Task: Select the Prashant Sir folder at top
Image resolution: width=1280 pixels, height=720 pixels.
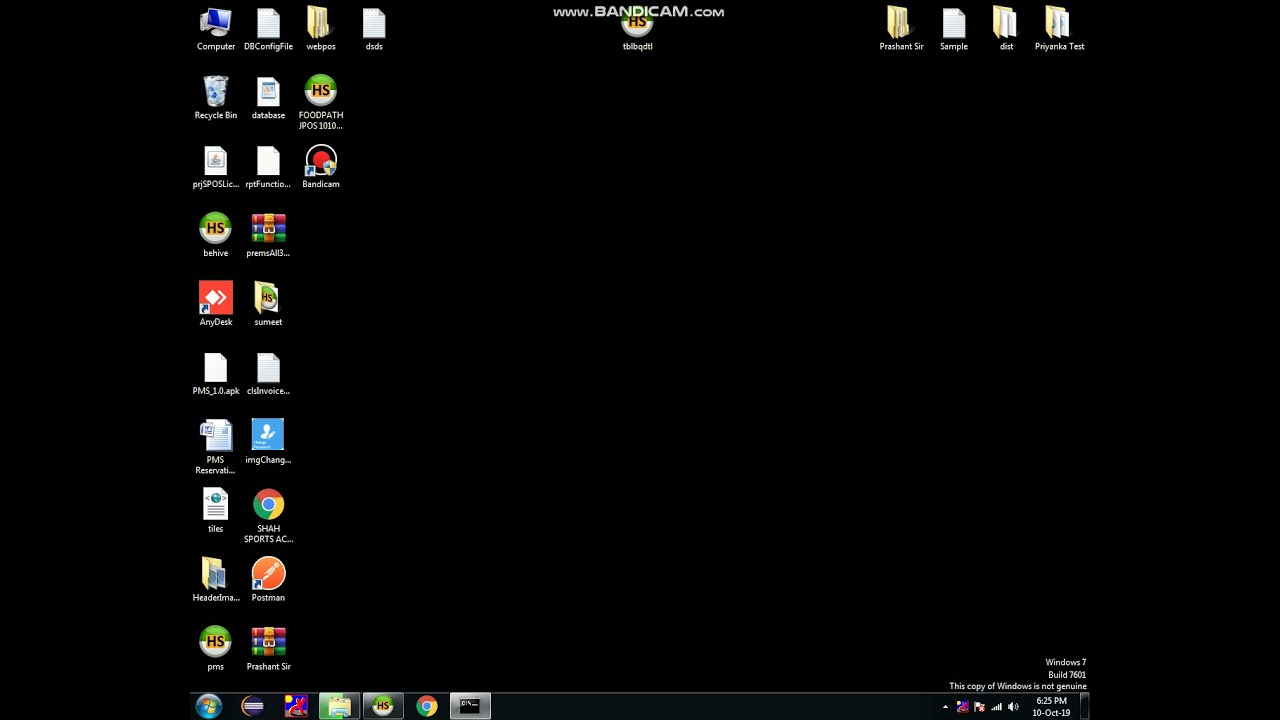Action: (901, 29)
